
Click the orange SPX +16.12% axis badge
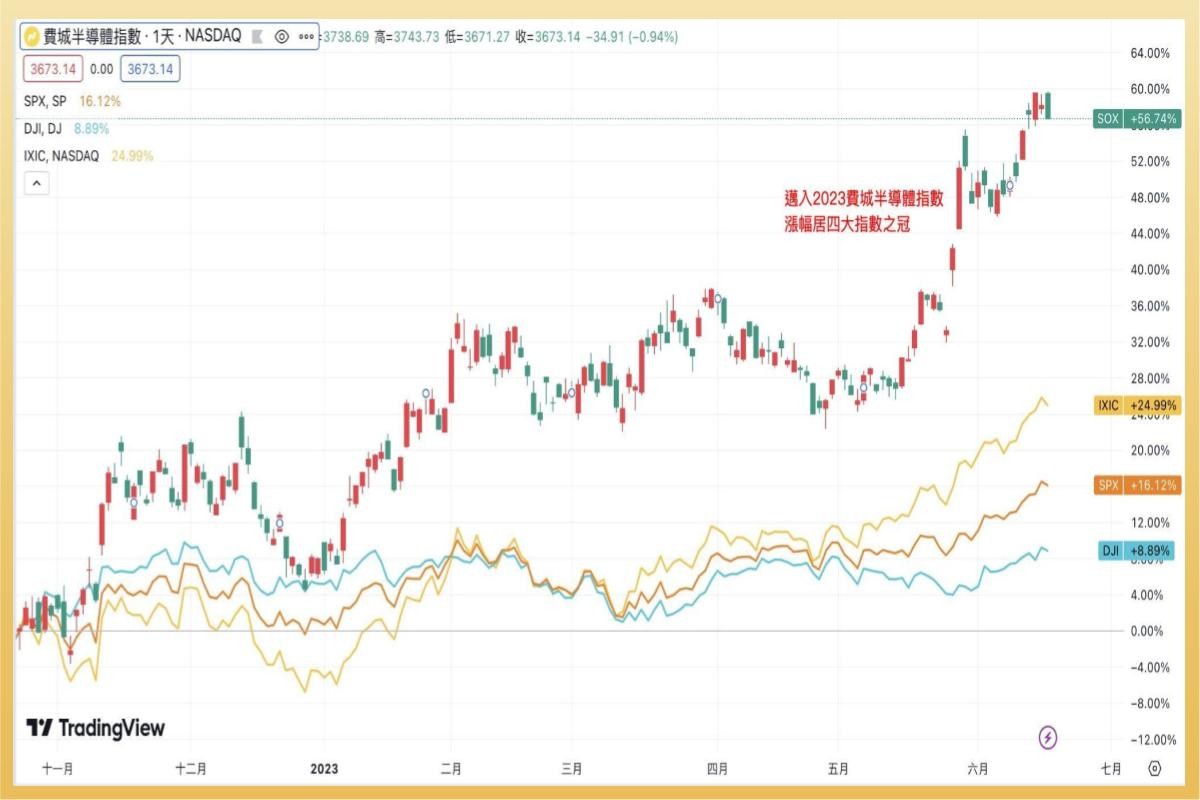point(1139,487)
